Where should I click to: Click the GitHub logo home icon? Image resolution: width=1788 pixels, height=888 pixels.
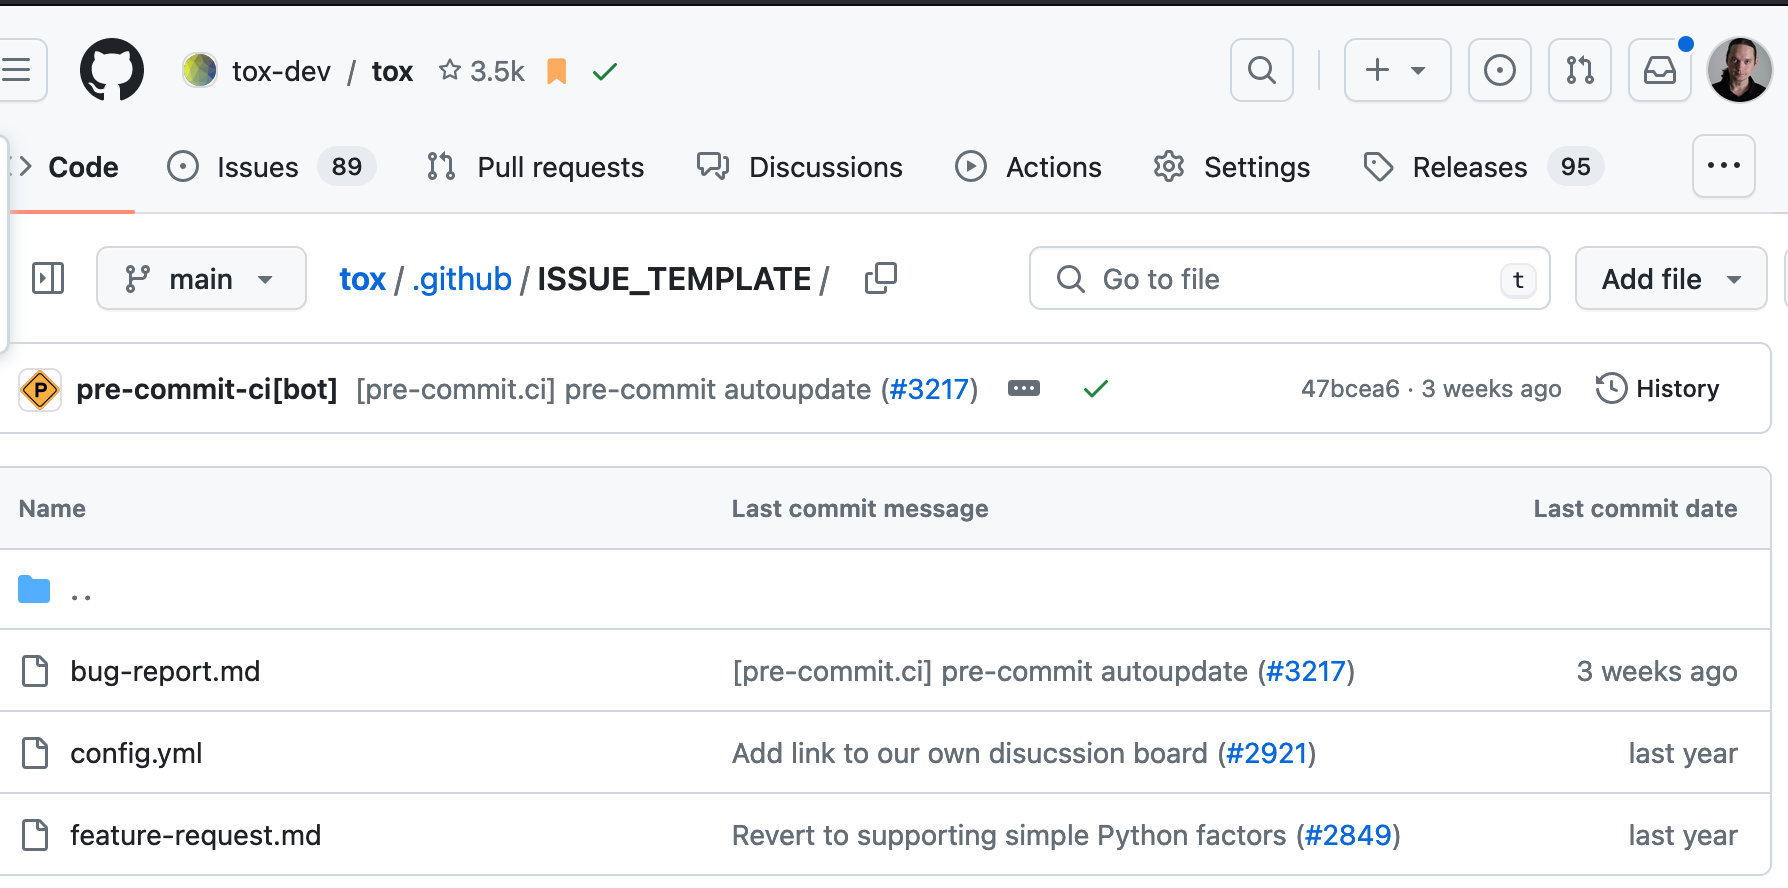[x=111, y=70]
